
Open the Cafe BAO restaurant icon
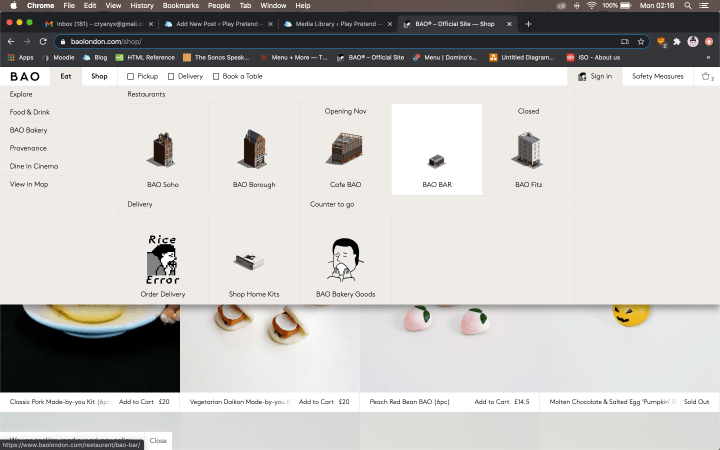pyautogui.click(x=345, y=149)
